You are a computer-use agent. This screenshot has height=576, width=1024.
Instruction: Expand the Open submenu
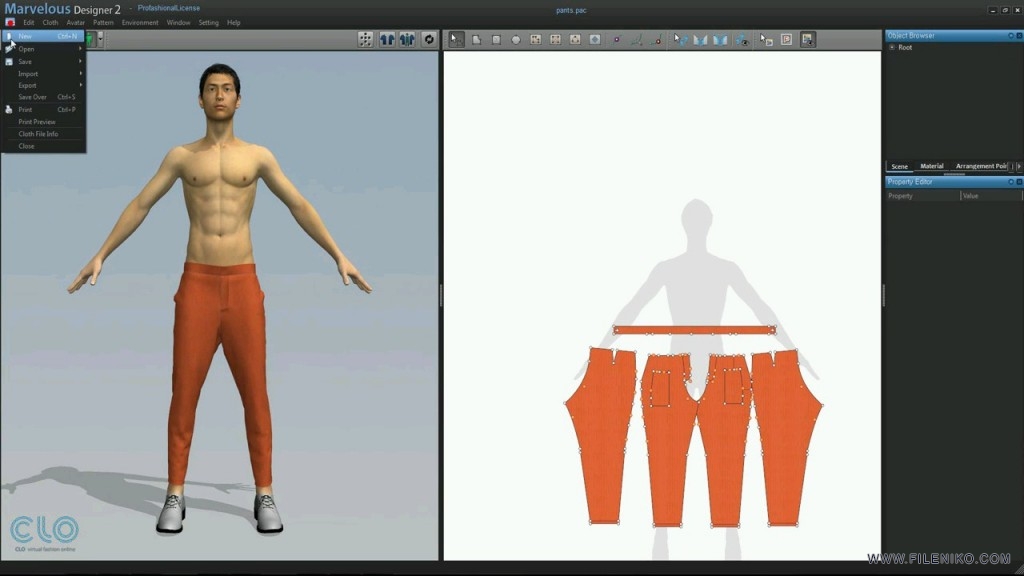pyautogui.click(x=43, y=49)
